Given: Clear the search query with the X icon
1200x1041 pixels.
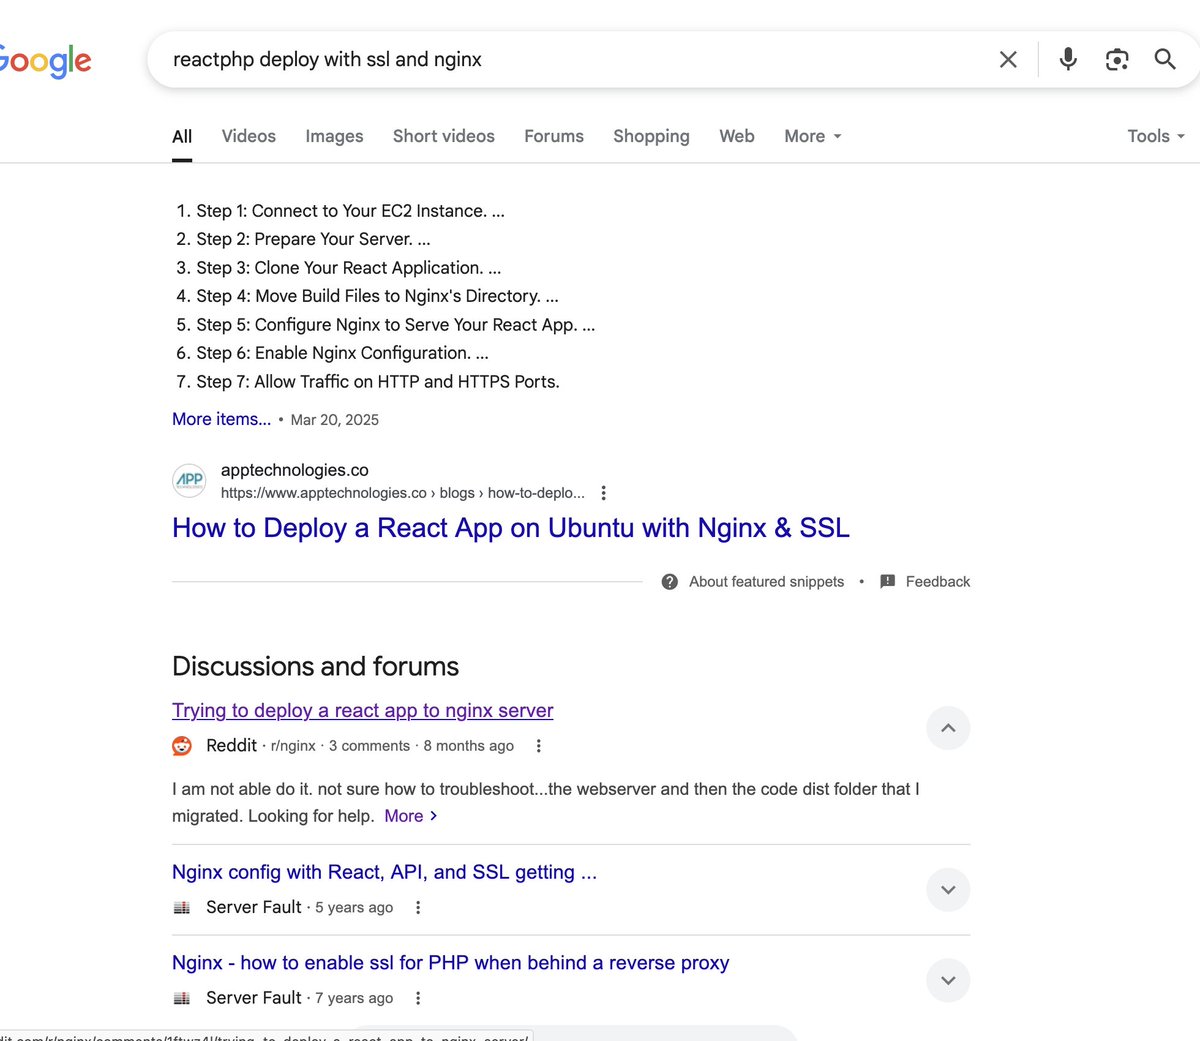Looking at the screenshot, I should tap(1008, 60).
